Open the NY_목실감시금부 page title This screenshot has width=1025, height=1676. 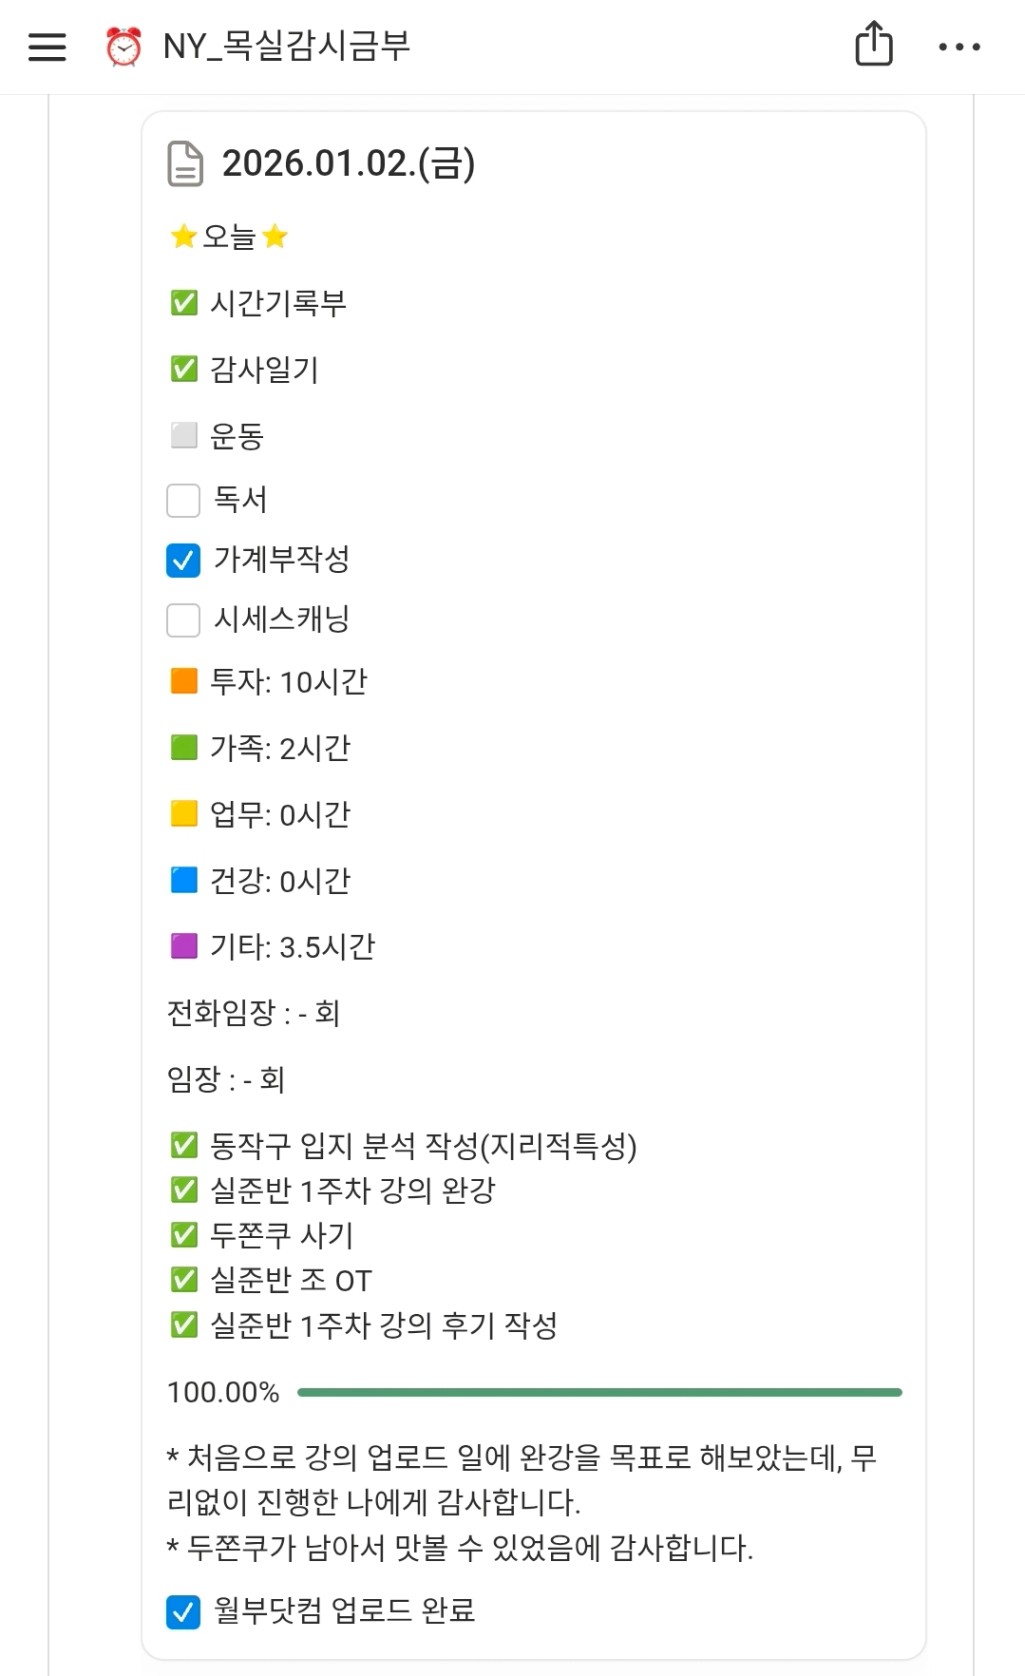click(x=287, y=46)
